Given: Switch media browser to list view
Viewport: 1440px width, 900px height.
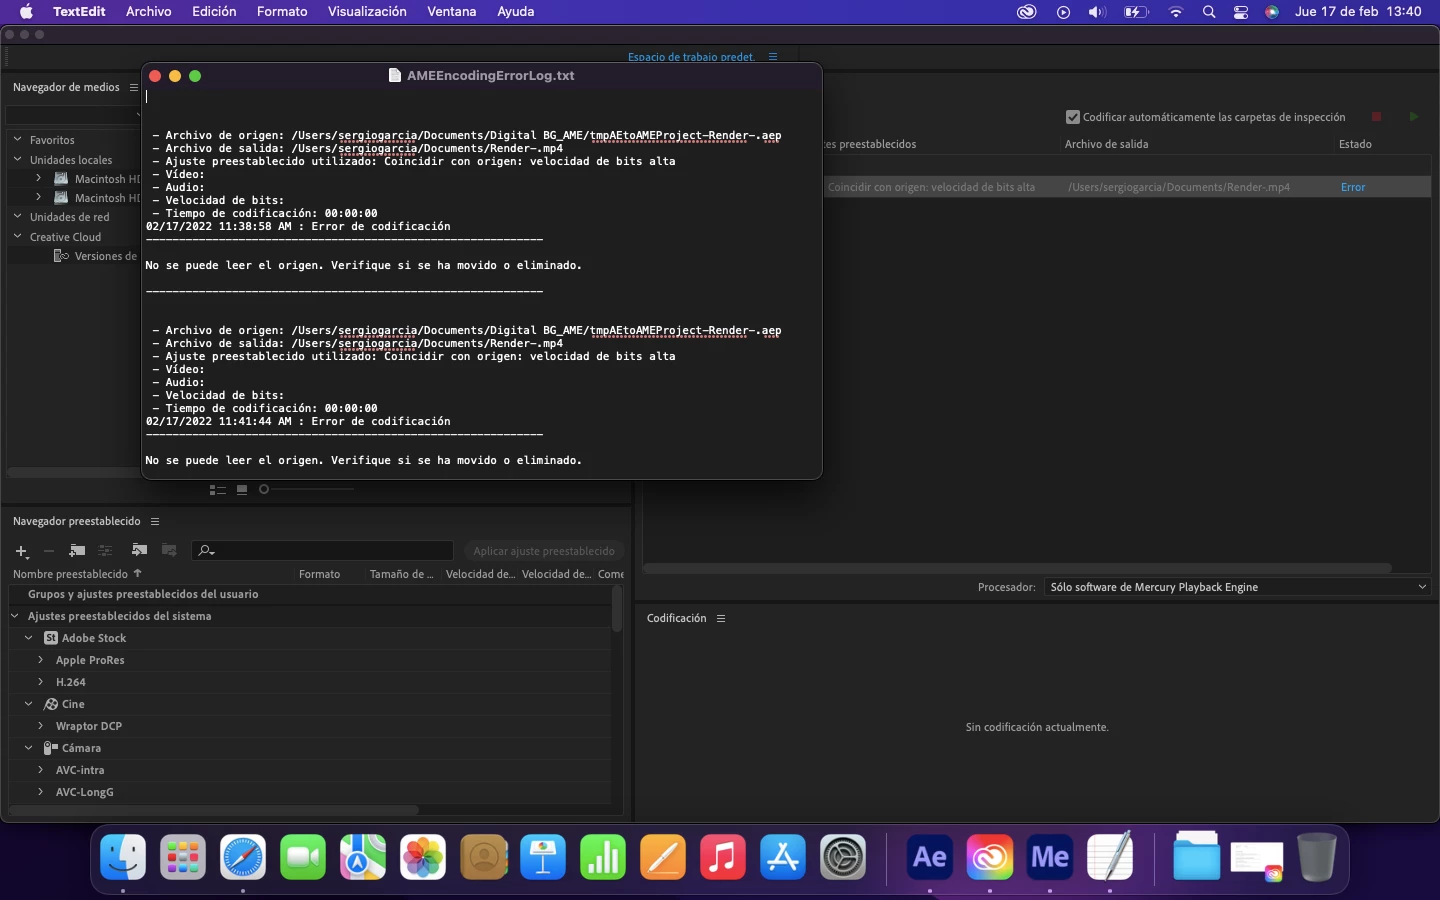Looking at the screenshot, I should point(217,489).
